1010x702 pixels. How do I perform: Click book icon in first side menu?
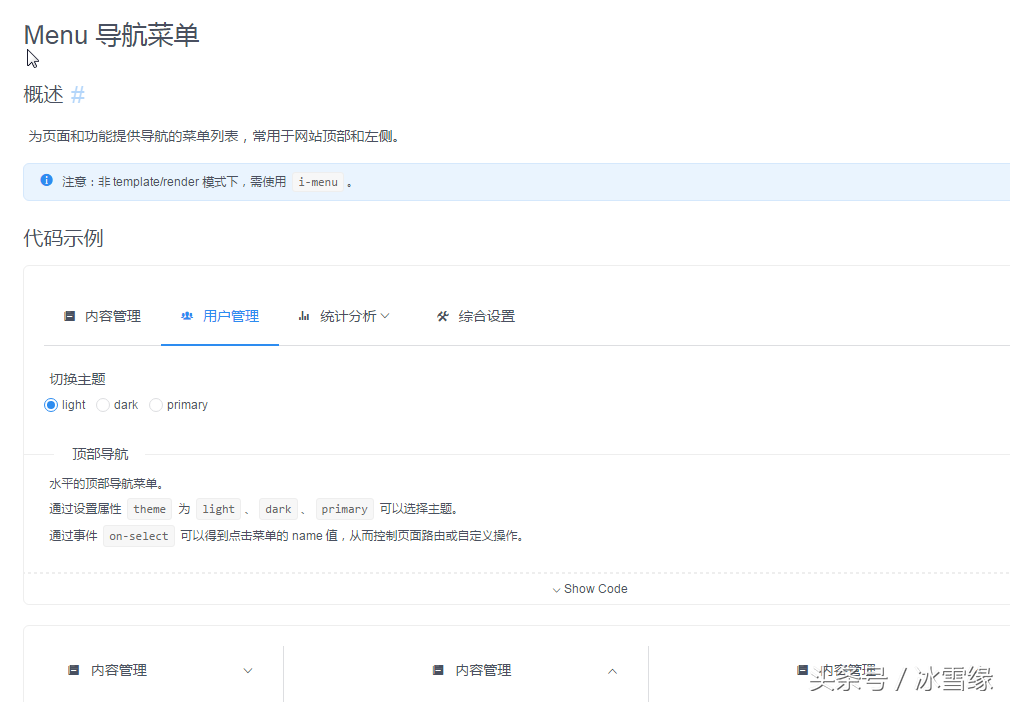tap(74, 670)
